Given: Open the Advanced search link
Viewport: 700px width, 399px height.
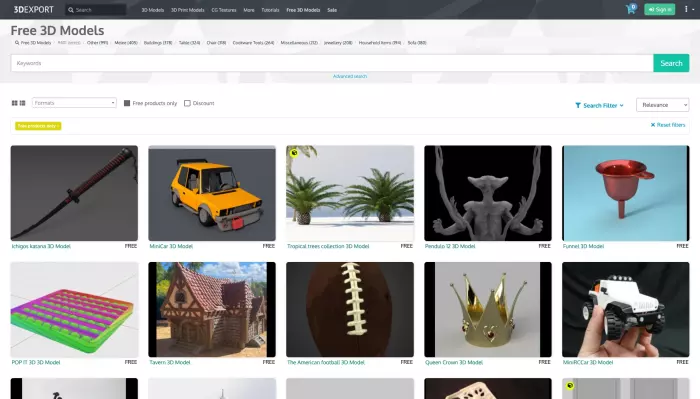Looking at the screenshot, I should click(x=350, y=76).
